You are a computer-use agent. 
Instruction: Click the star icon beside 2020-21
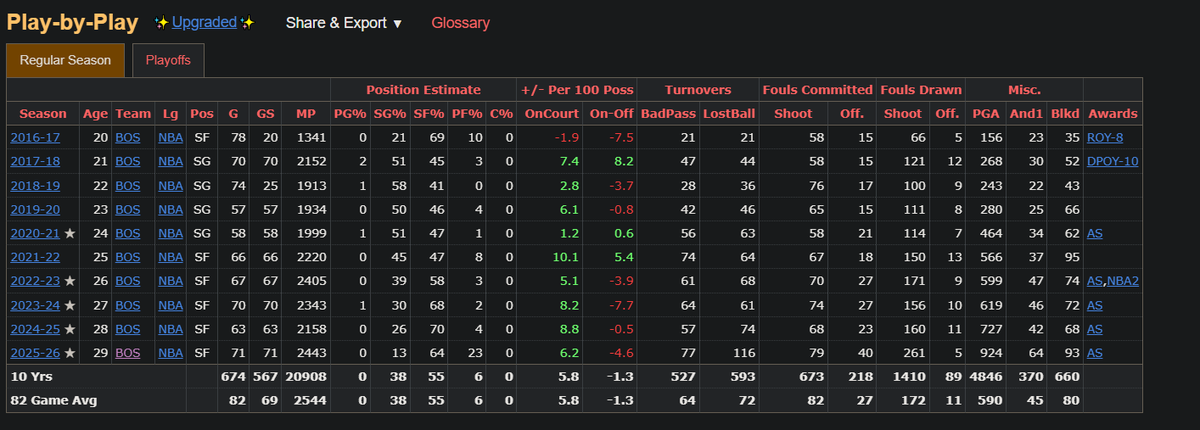[69, 234]
